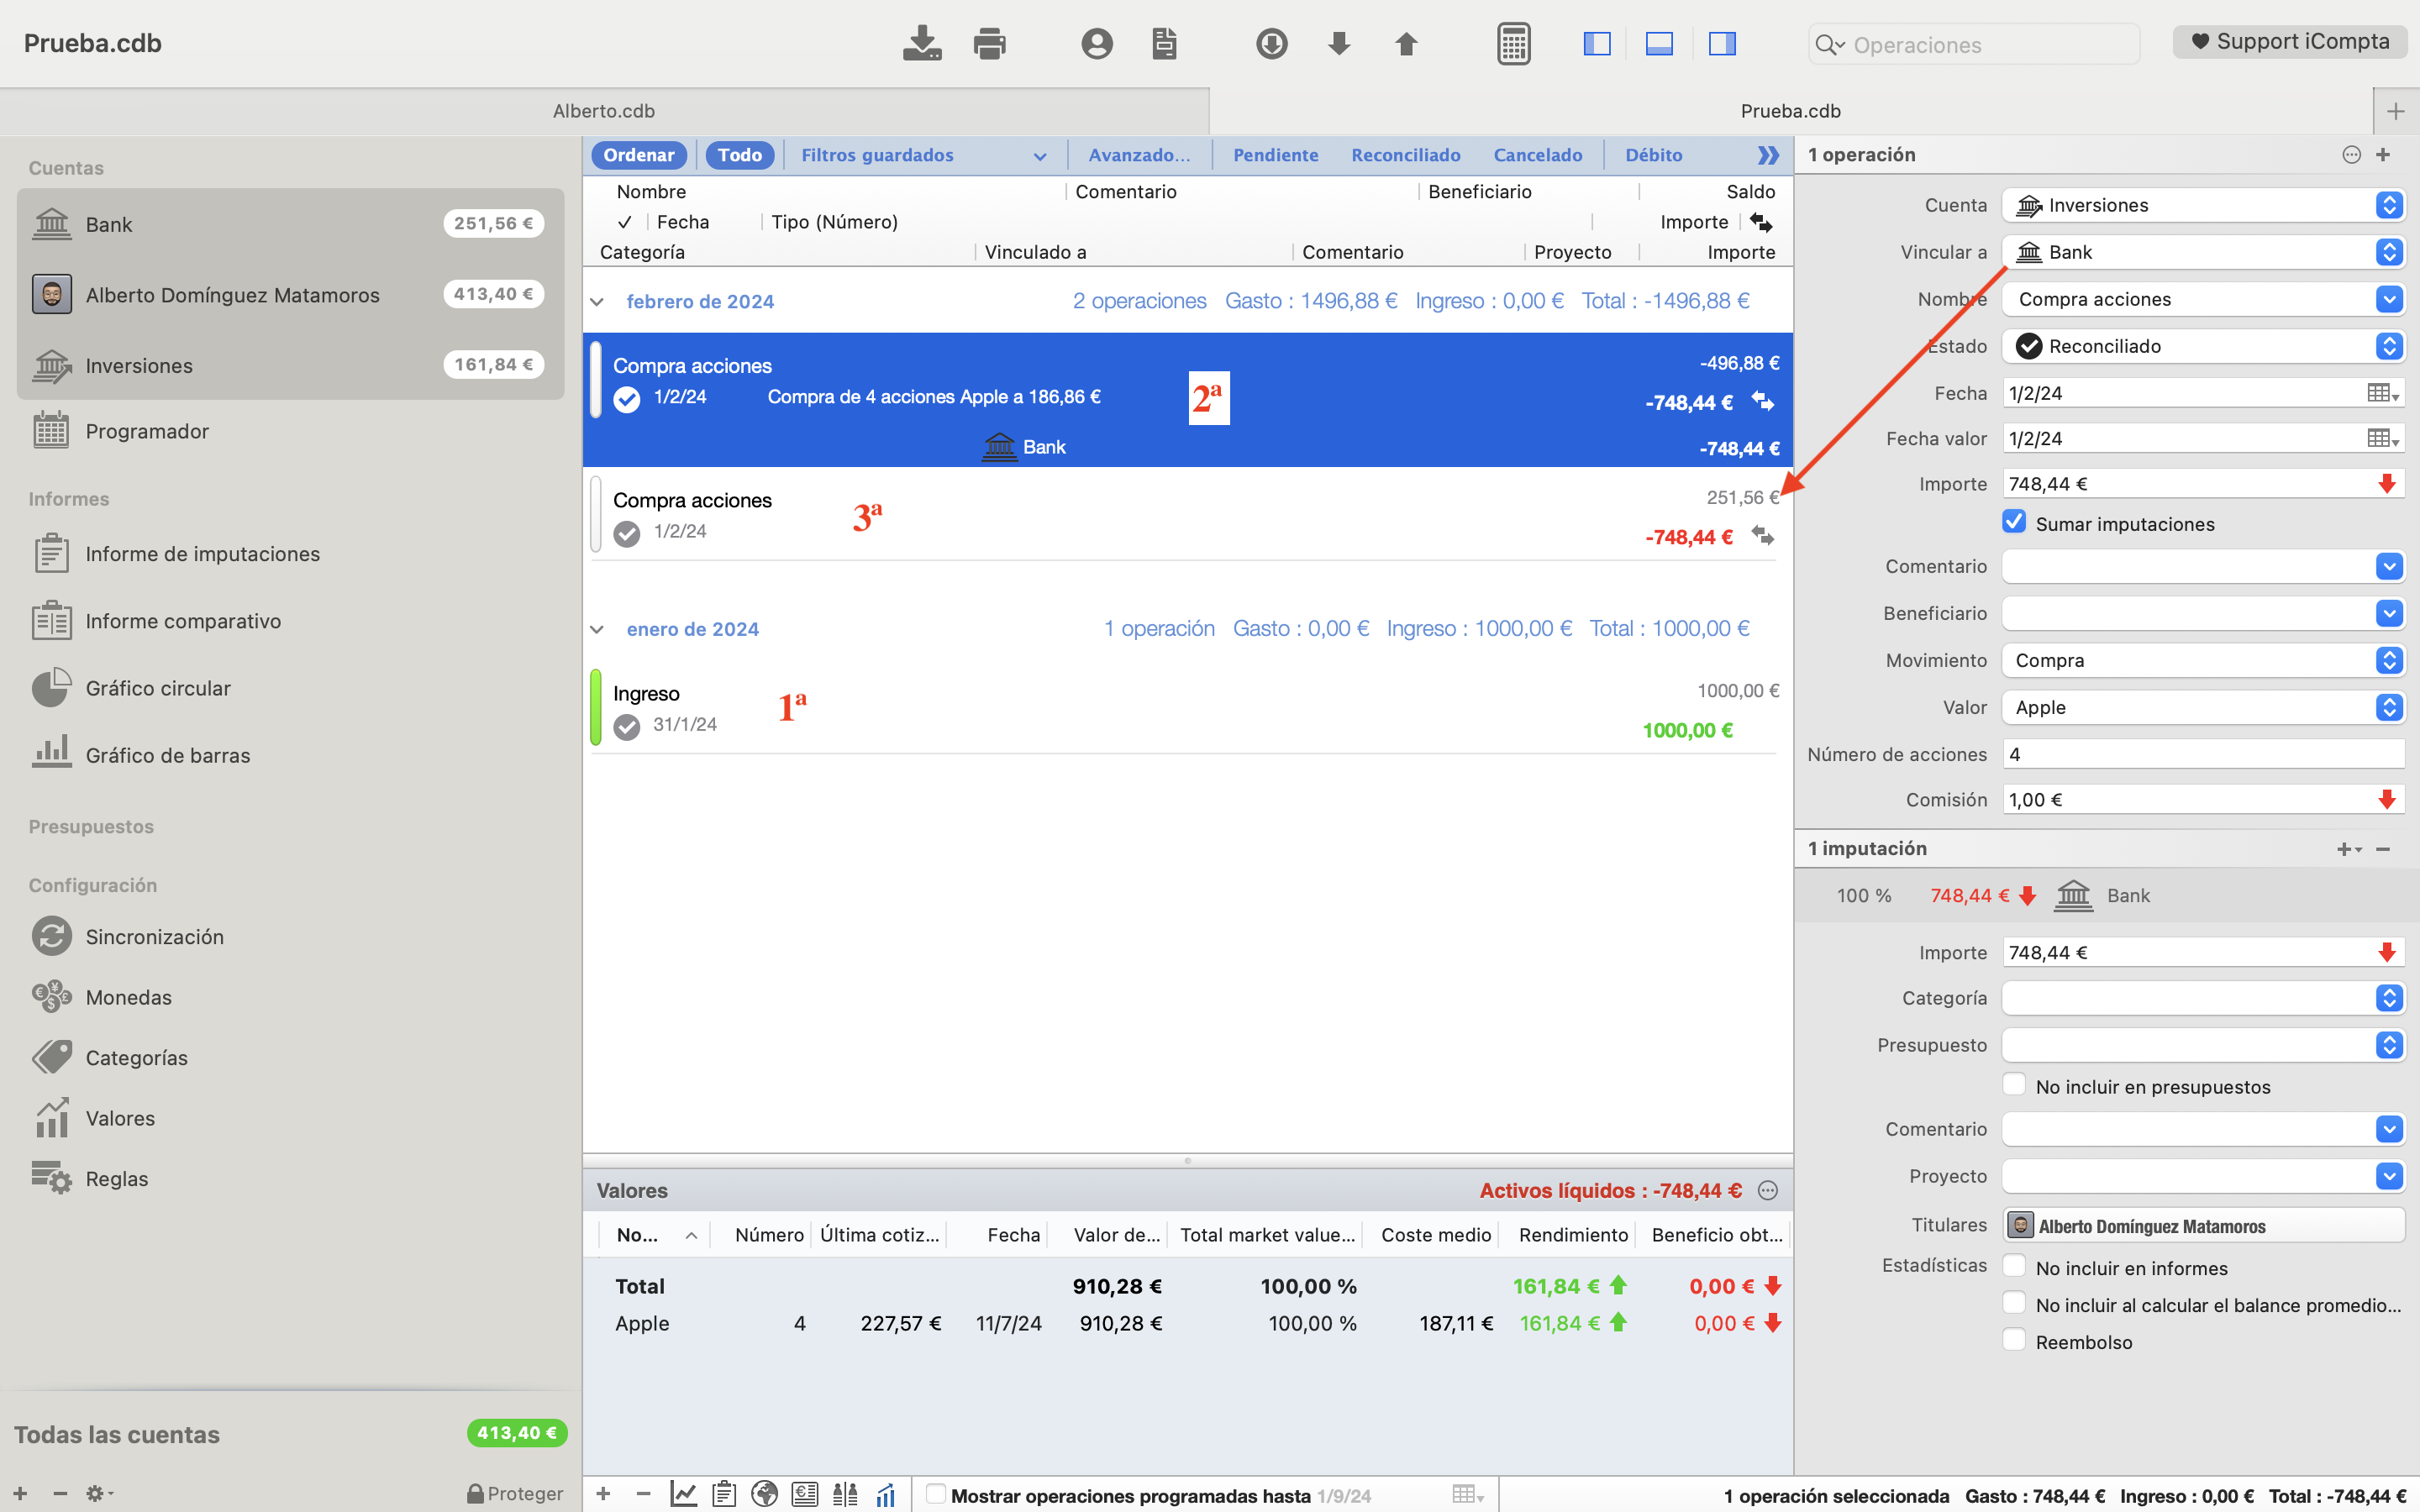The height and width of the screenshot is (1512, 2420).
Task: Open Gráfico circular report
Action: [158, 688]
